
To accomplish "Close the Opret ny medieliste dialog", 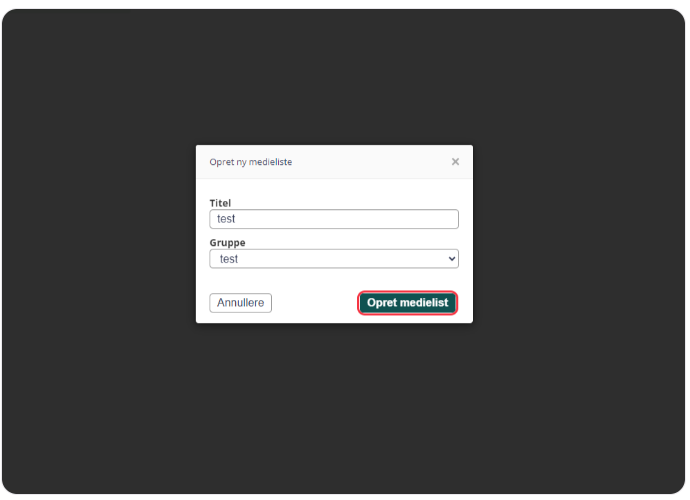I will [455, 162].
